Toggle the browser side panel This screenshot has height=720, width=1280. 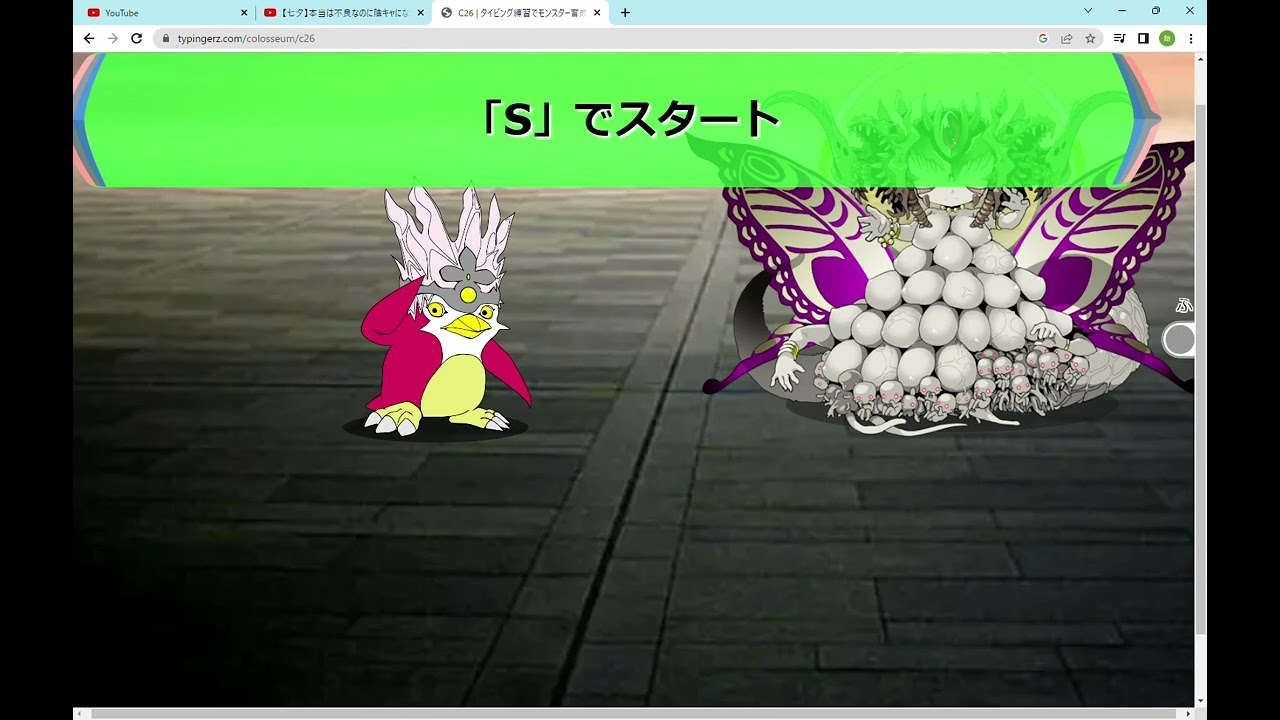[x=1143, y=38]
